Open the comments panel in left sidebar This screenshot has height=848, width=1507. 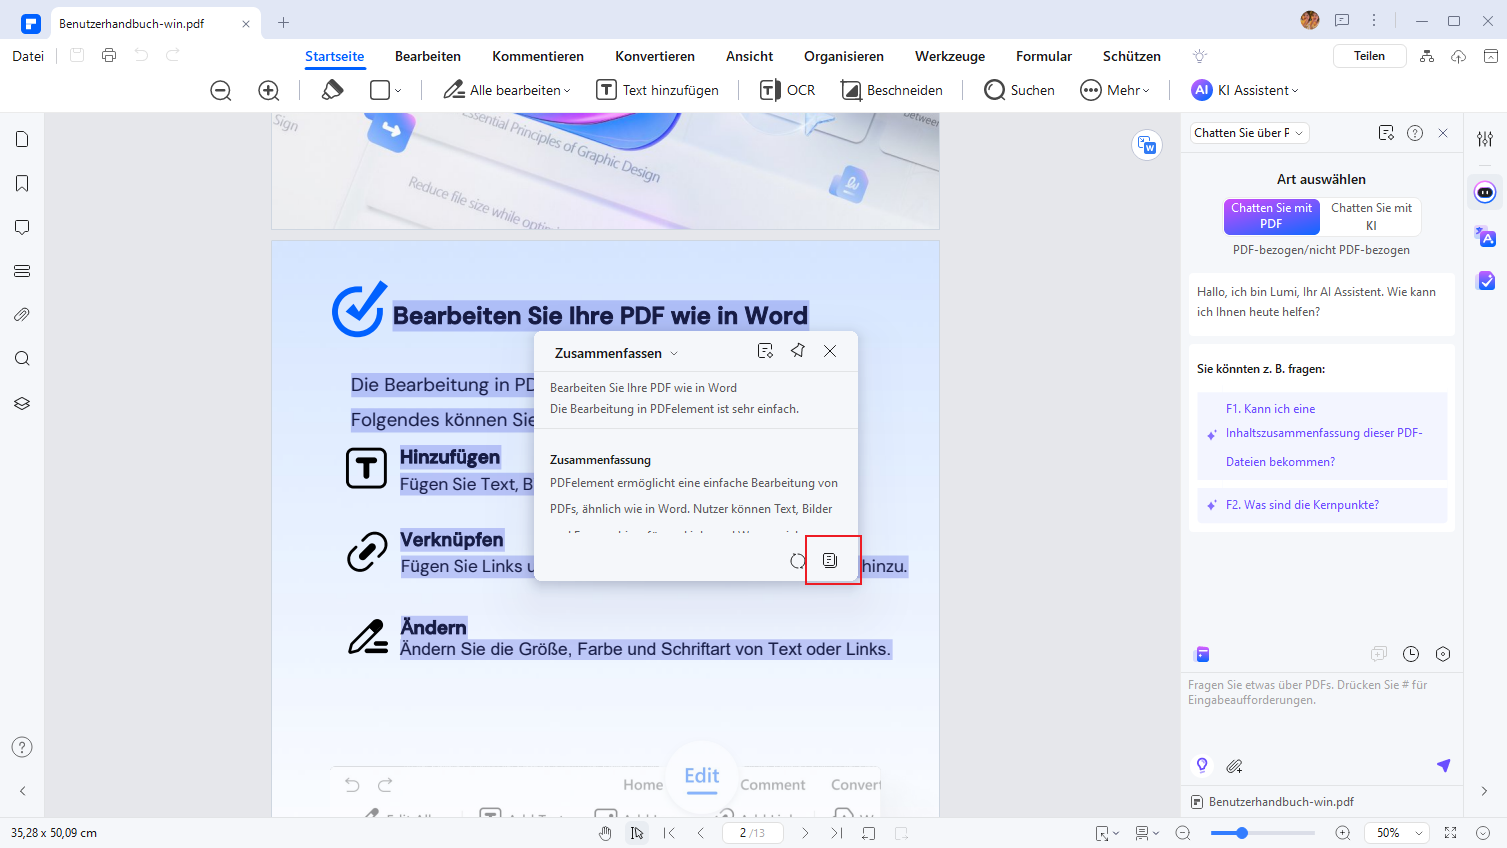click(x=22, y=227)
